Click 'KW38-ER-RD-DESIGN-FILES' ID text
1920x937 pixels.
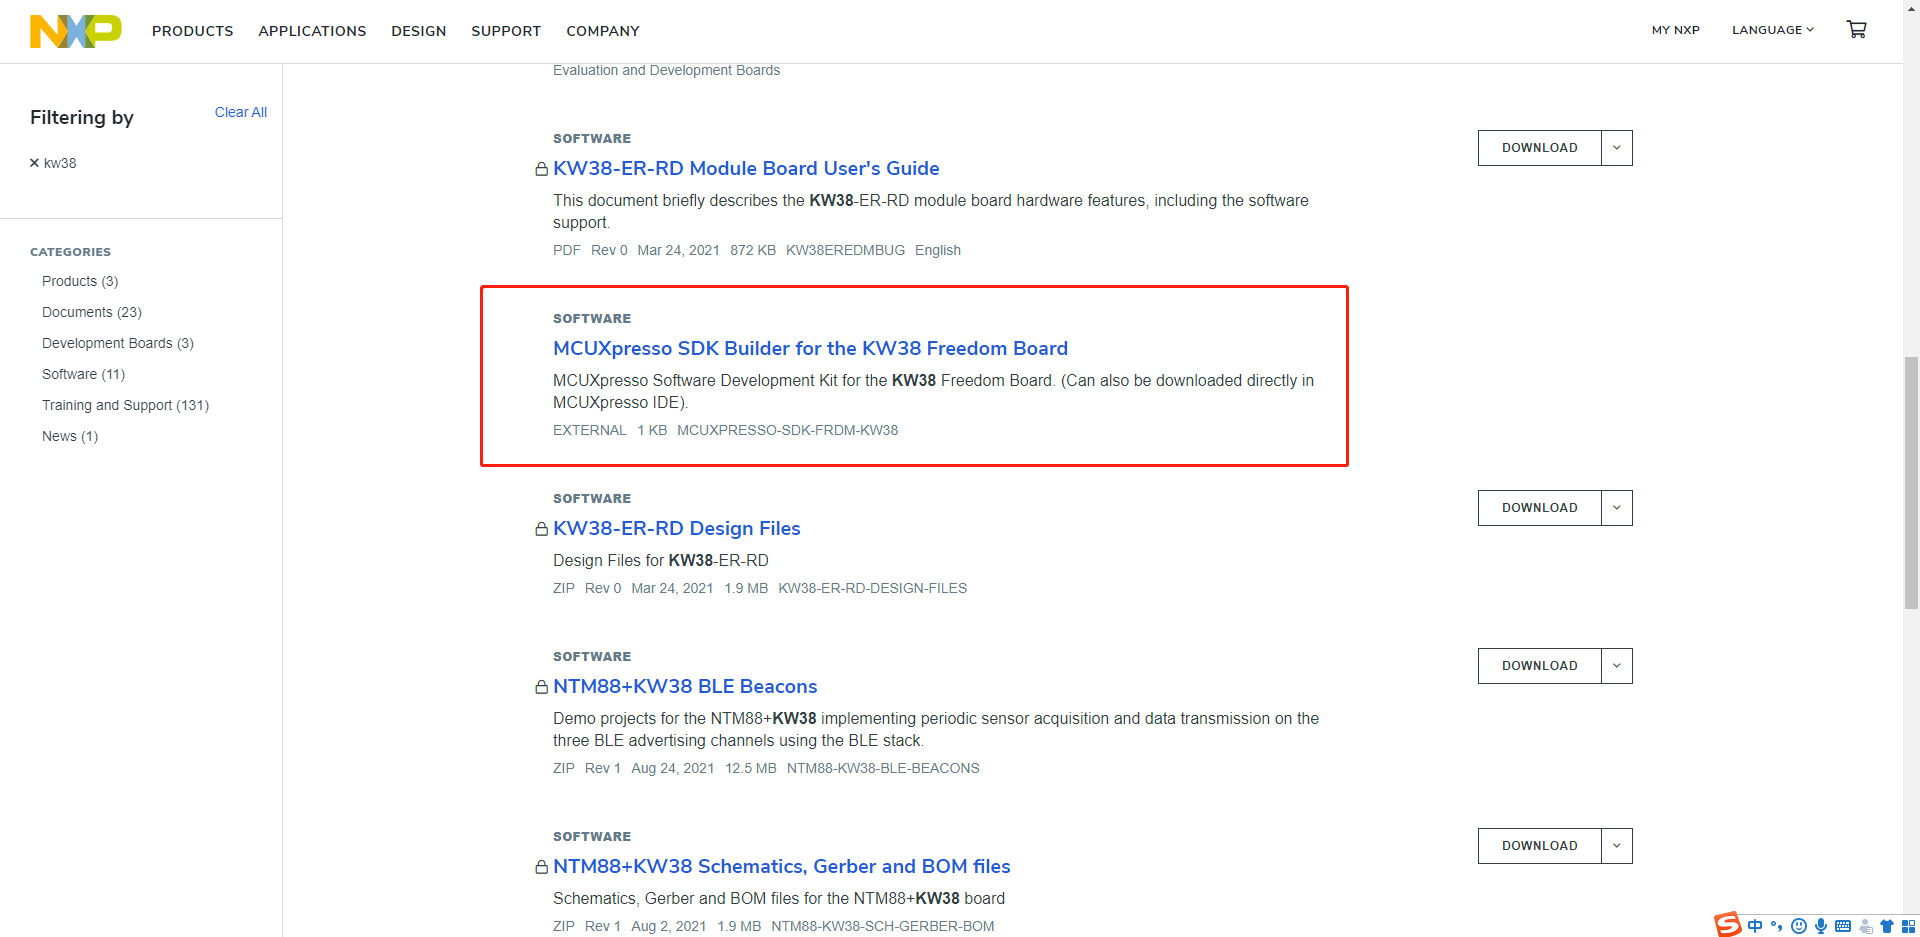(873, 588)
